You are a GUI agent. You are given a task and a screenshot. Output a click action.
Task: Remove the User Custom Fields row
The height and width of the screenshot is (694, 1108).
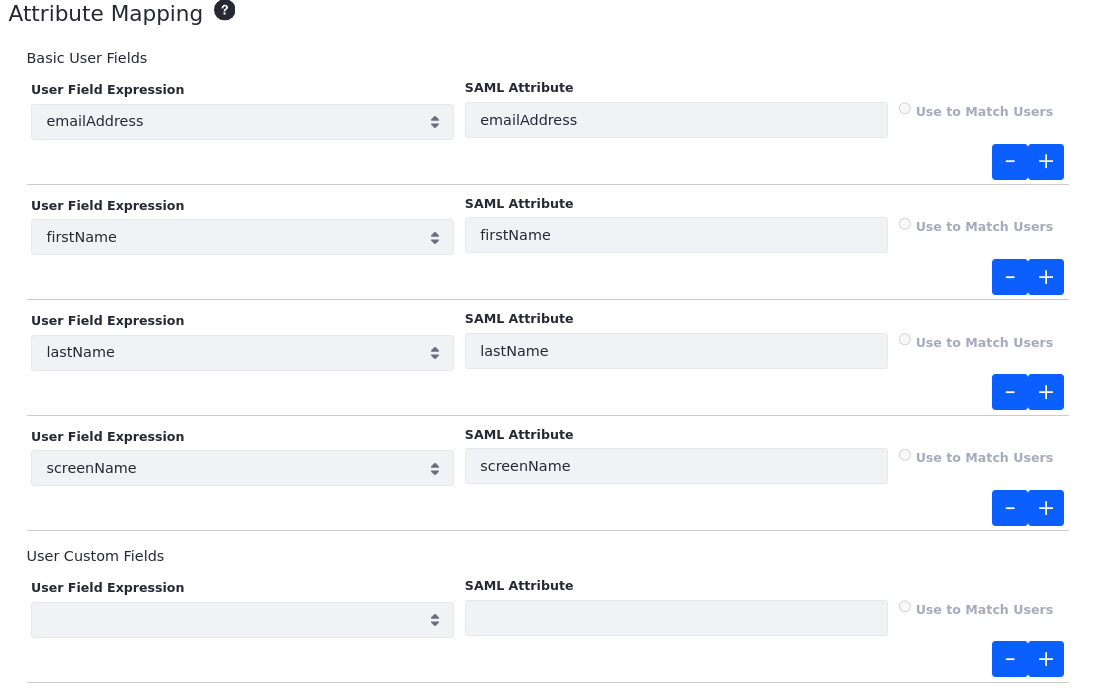[x=1010, y=659]
